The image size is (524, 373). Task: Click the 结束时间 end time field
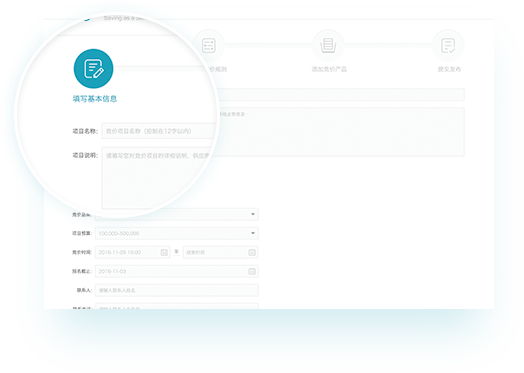pyautogui.click(x=221, y=252)
